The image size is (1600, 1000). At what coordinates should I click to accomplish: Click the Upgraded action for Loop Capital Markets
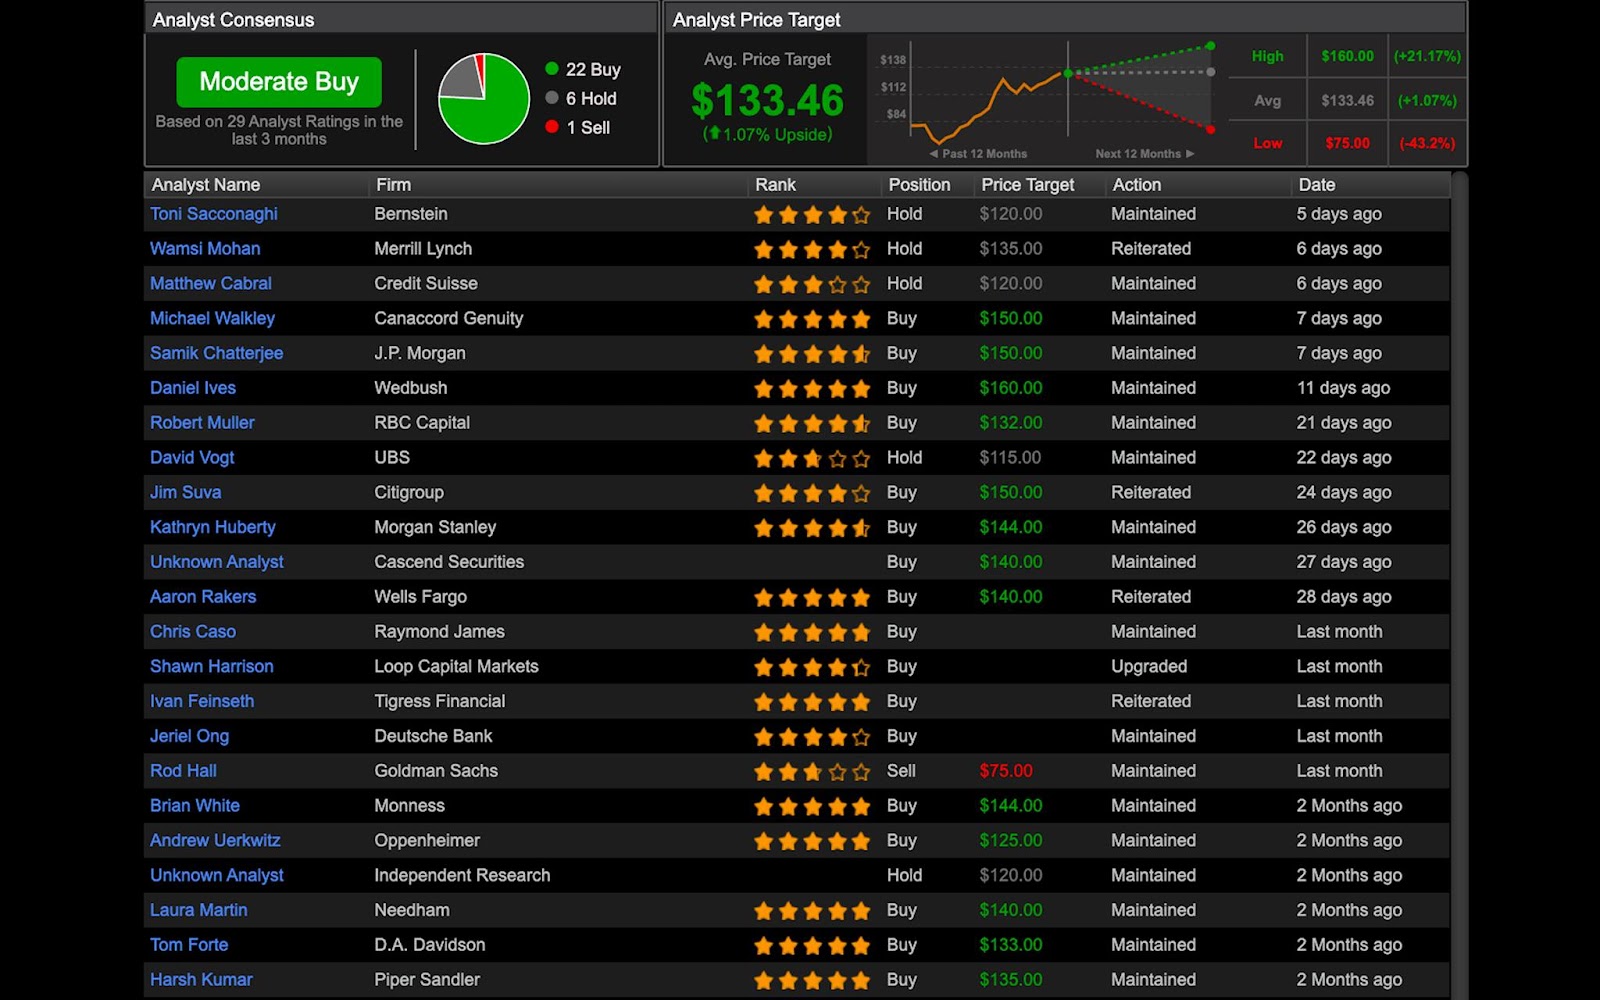[x=1149, y=667]
